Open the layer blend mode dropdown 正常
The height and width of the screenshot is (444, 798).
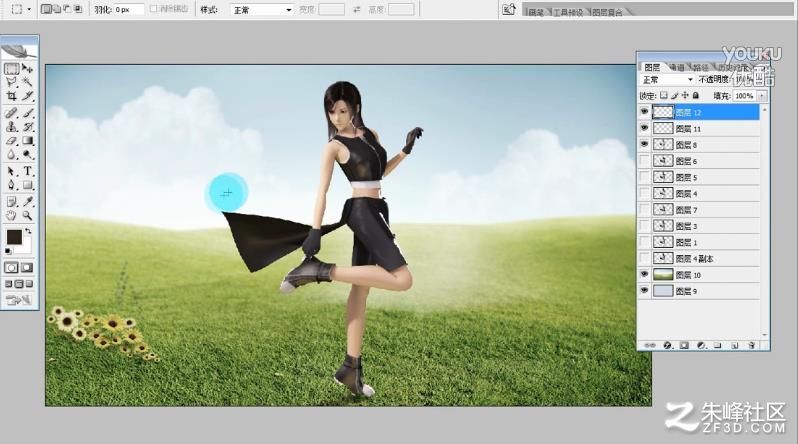[x=667, y=80]
